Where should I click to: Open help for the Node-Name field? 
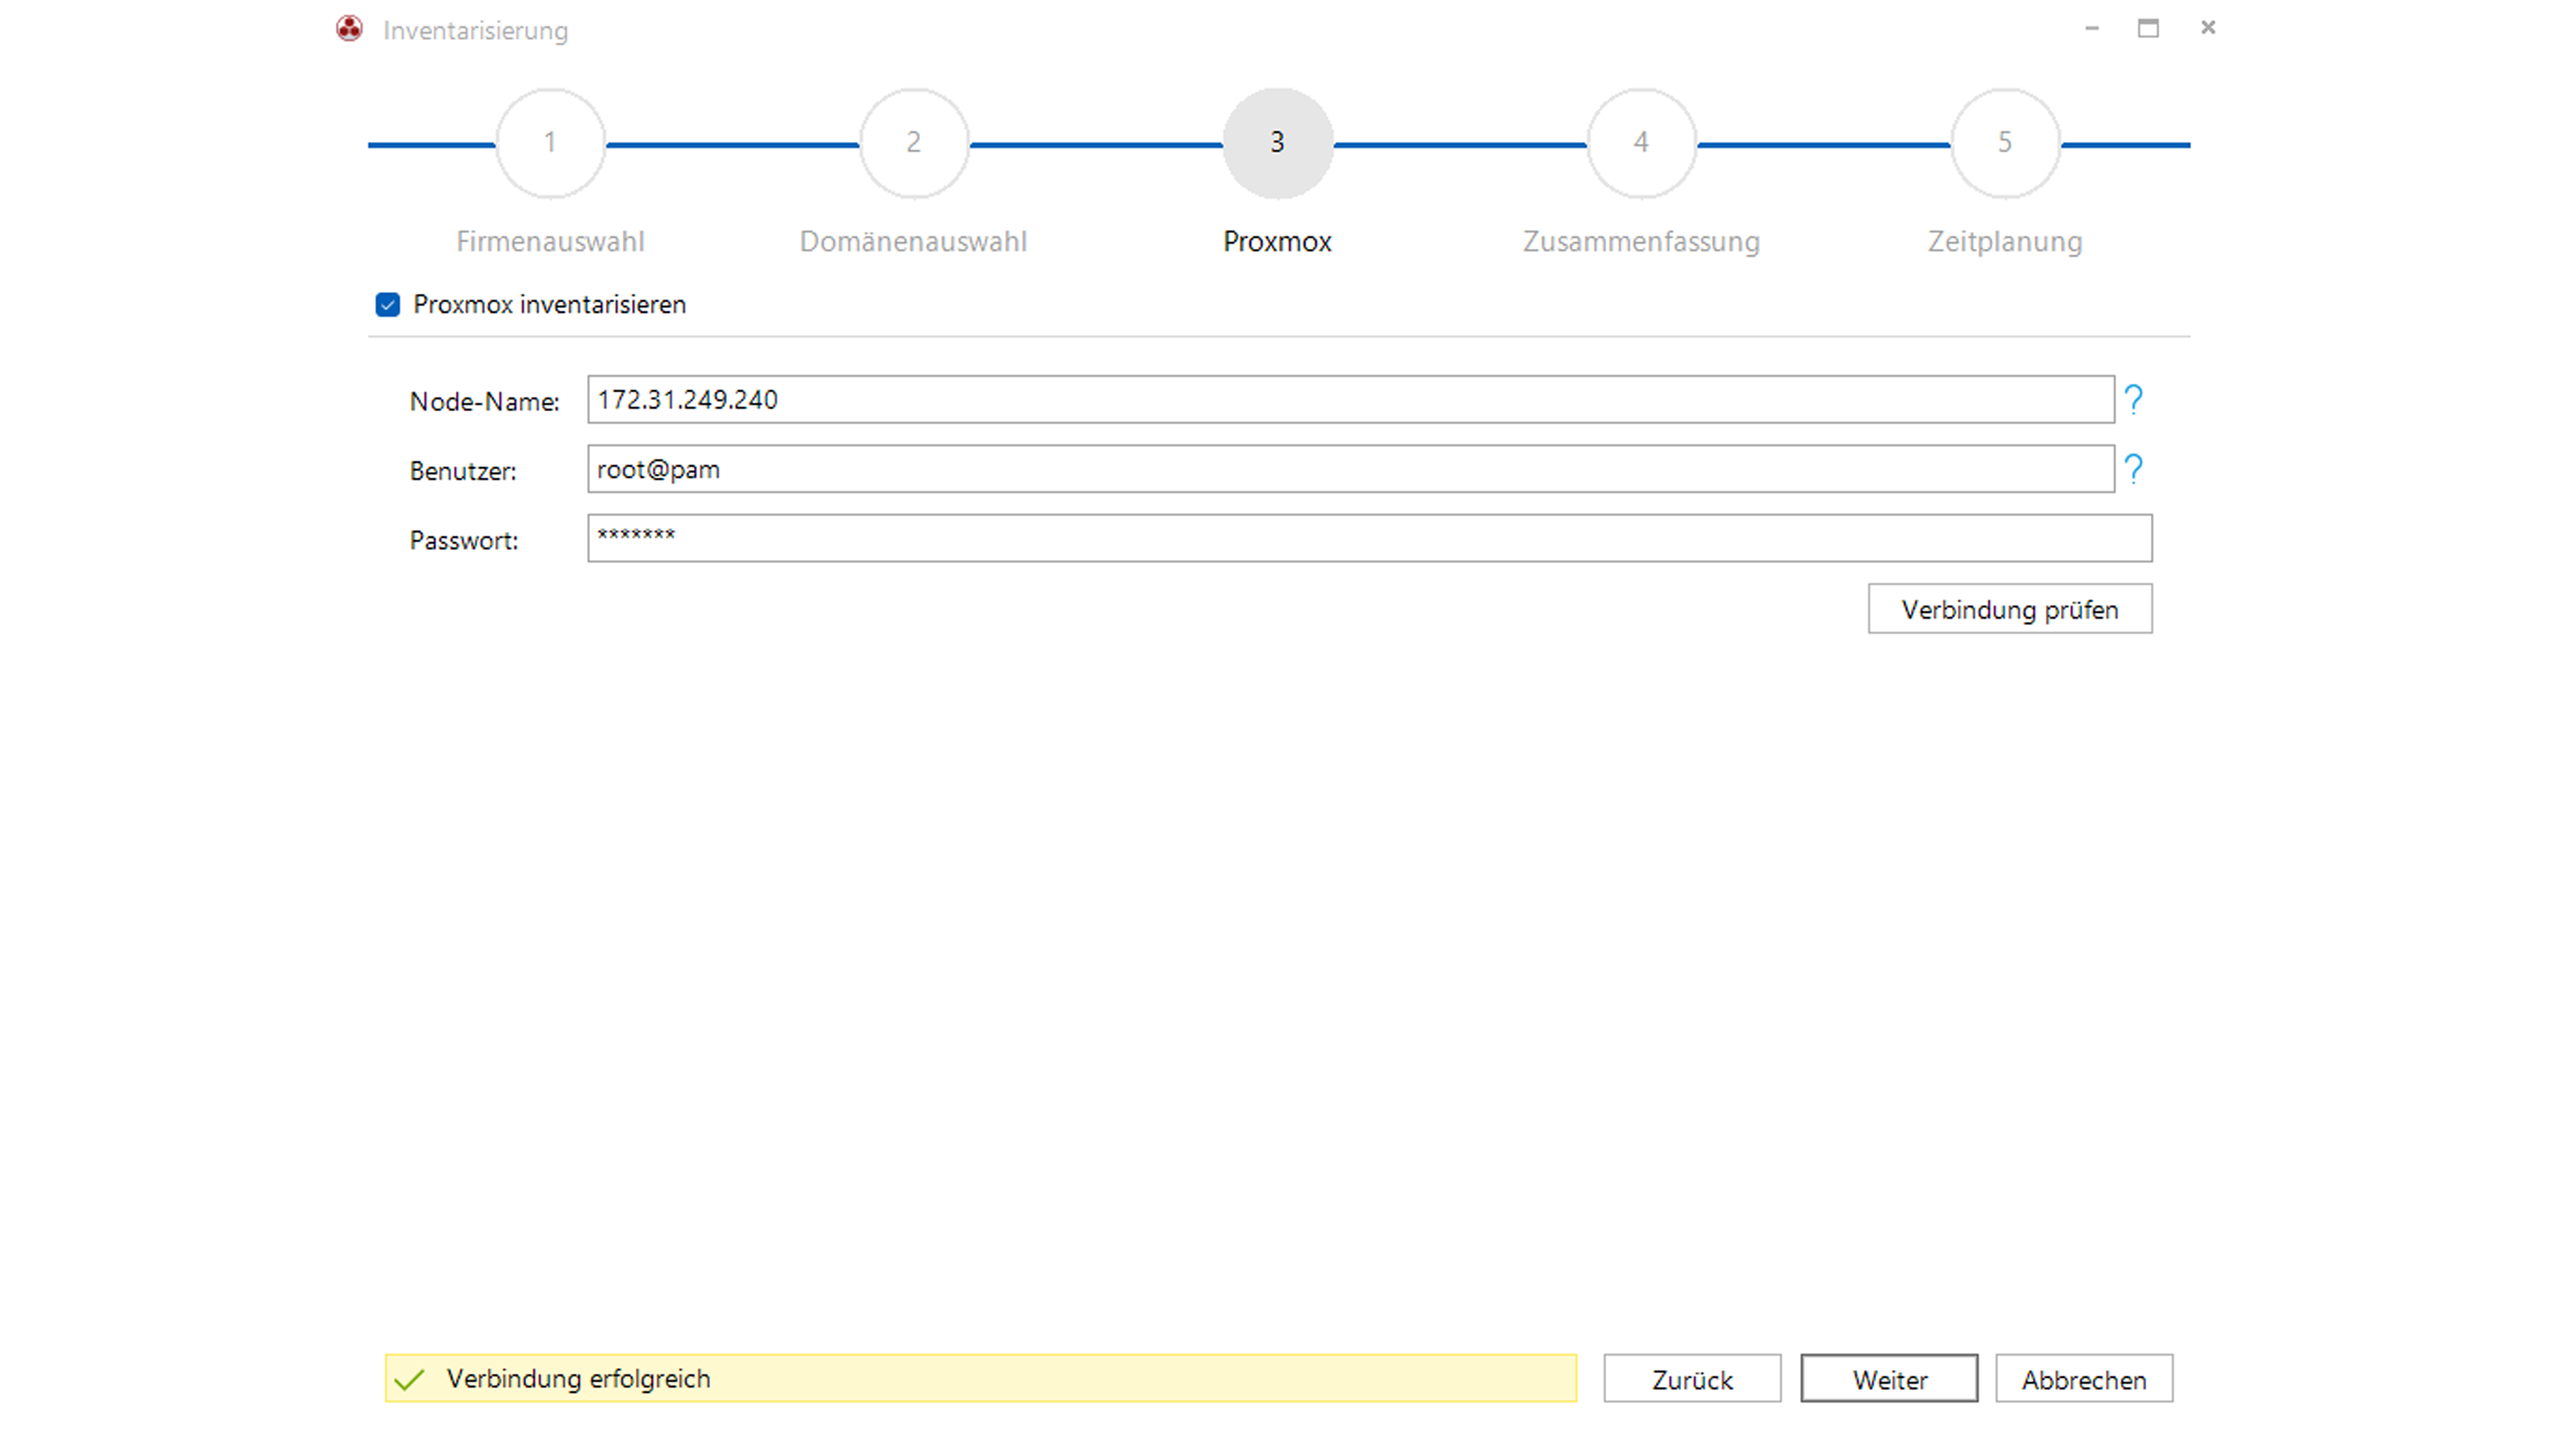pos(2133,400)
